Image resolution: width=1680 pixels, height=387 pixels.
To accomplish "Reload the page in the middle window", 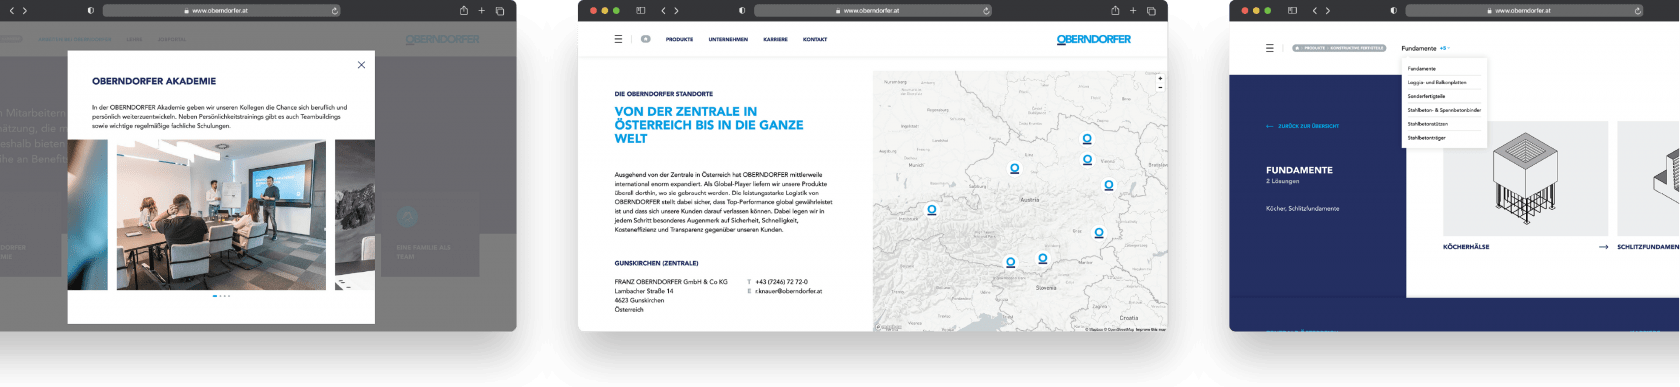I will point(986,11).
